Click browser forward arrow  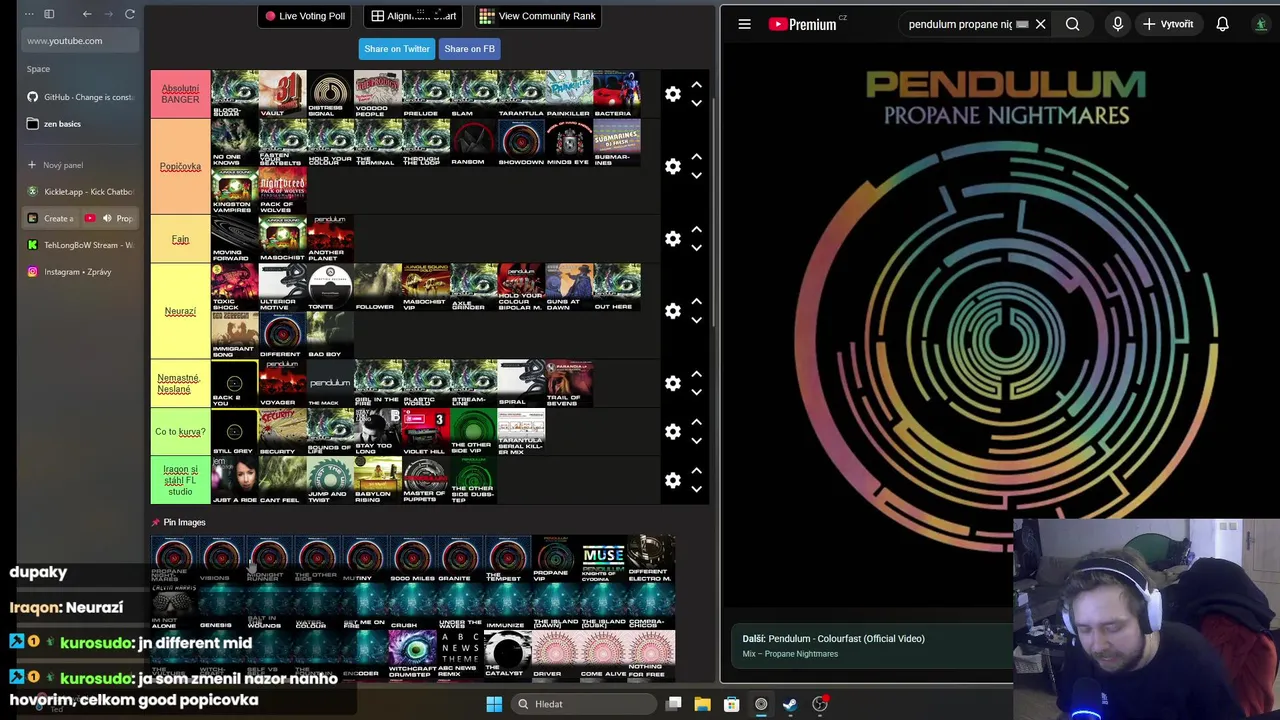[x=108, y=14]
